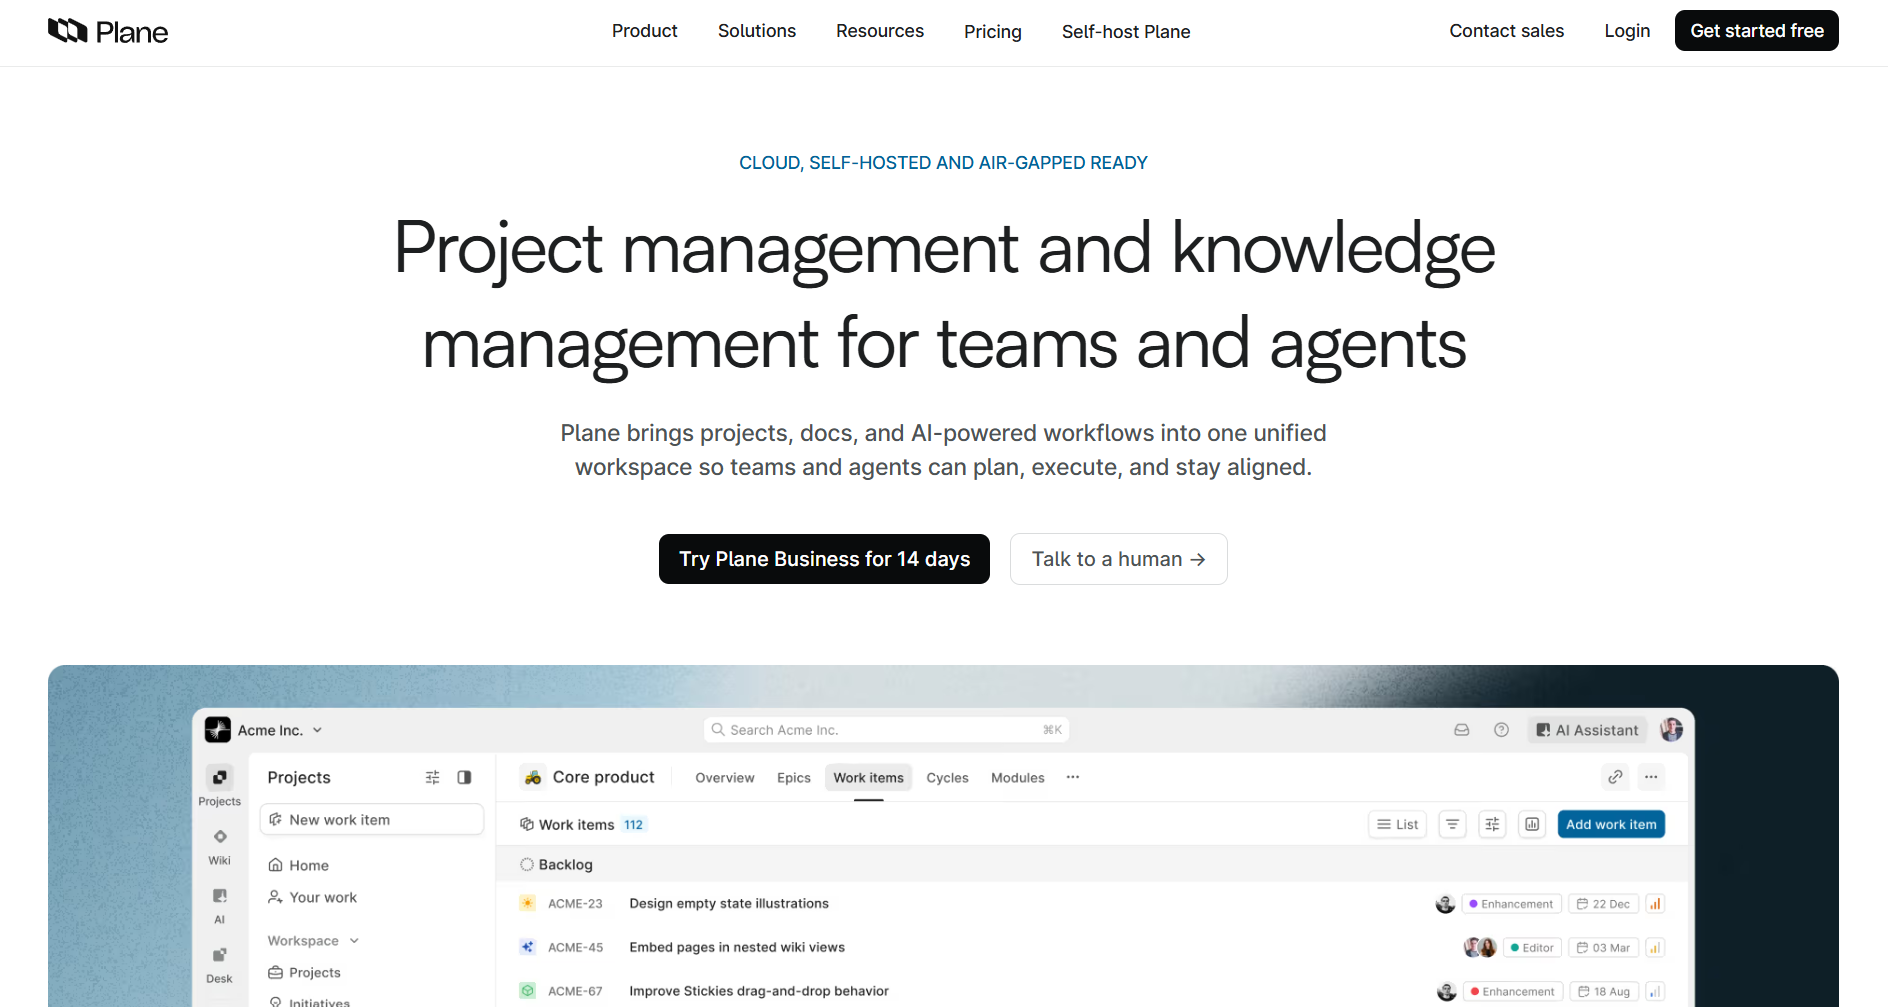Click the assignee avatar on ACME-67 row
1888x1007 pixels.
[x=1446, y=992]
